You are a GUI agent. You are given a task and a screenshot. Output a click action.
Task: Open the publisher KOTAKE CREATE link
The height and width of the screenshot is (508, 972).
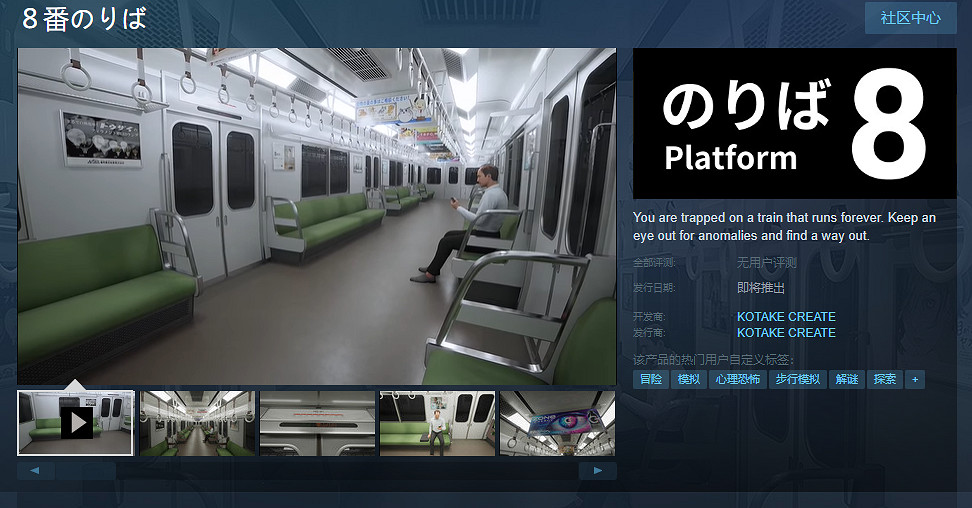click(786, 332)
